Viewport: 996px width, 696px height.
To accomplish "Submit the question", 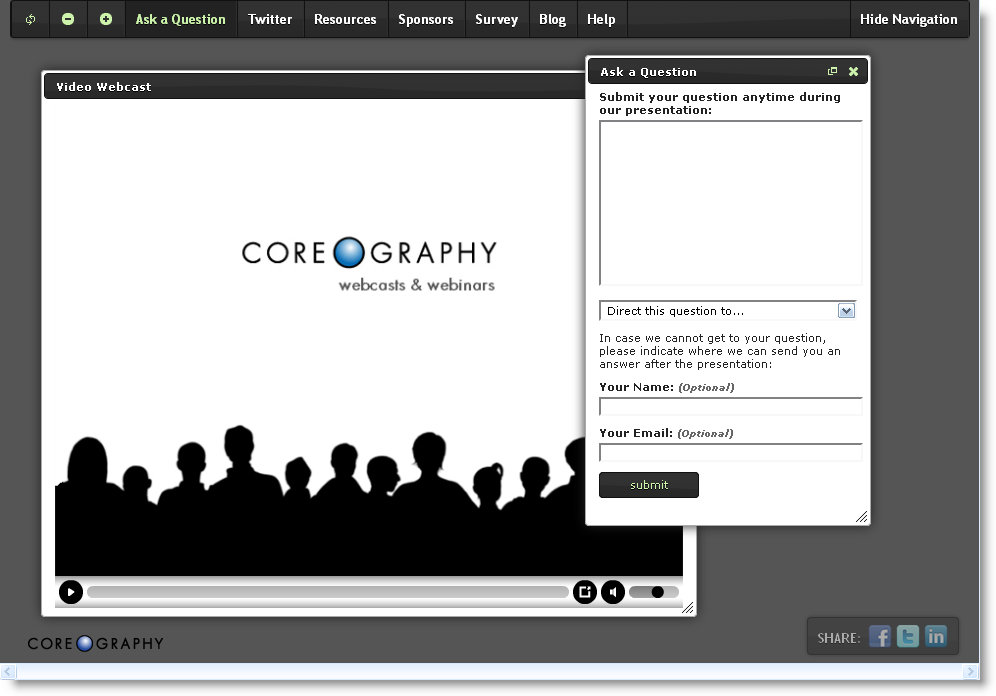I will point(649,485).
